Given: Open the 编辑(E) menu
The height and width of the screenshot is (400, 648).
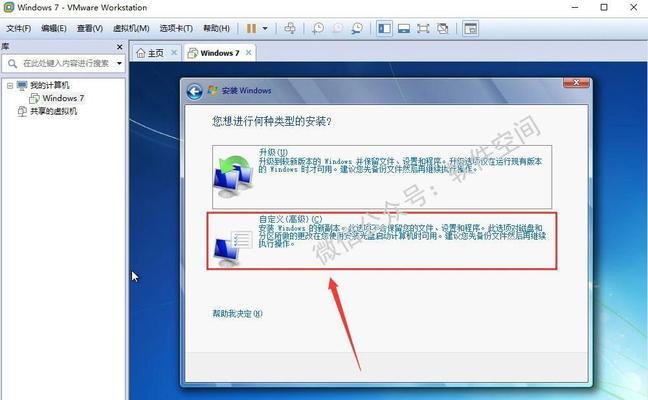Looking at the screenshot, I should tap(54, 29).
